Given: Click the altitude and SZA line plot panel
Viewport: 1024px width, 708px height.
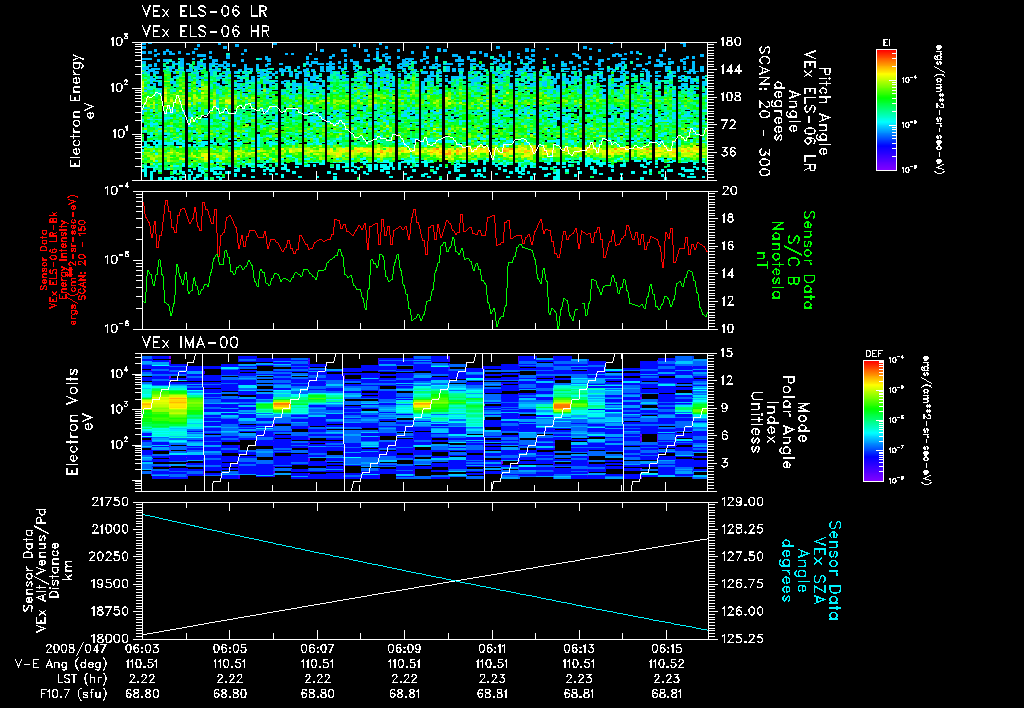Looking at the screenshot, I should (x=424, y=570).
